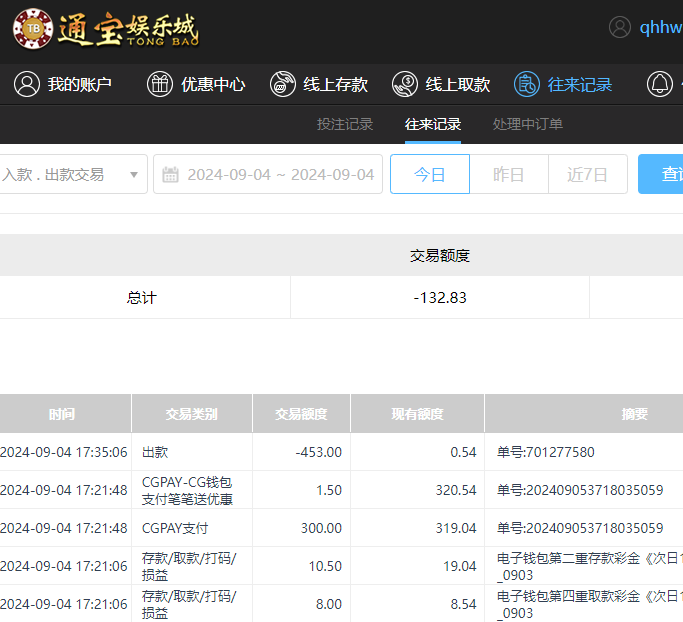Viewport: 683px width, 622px height.
Task: Open 线上存款 in the navigation bar
Action: [335, 84]
